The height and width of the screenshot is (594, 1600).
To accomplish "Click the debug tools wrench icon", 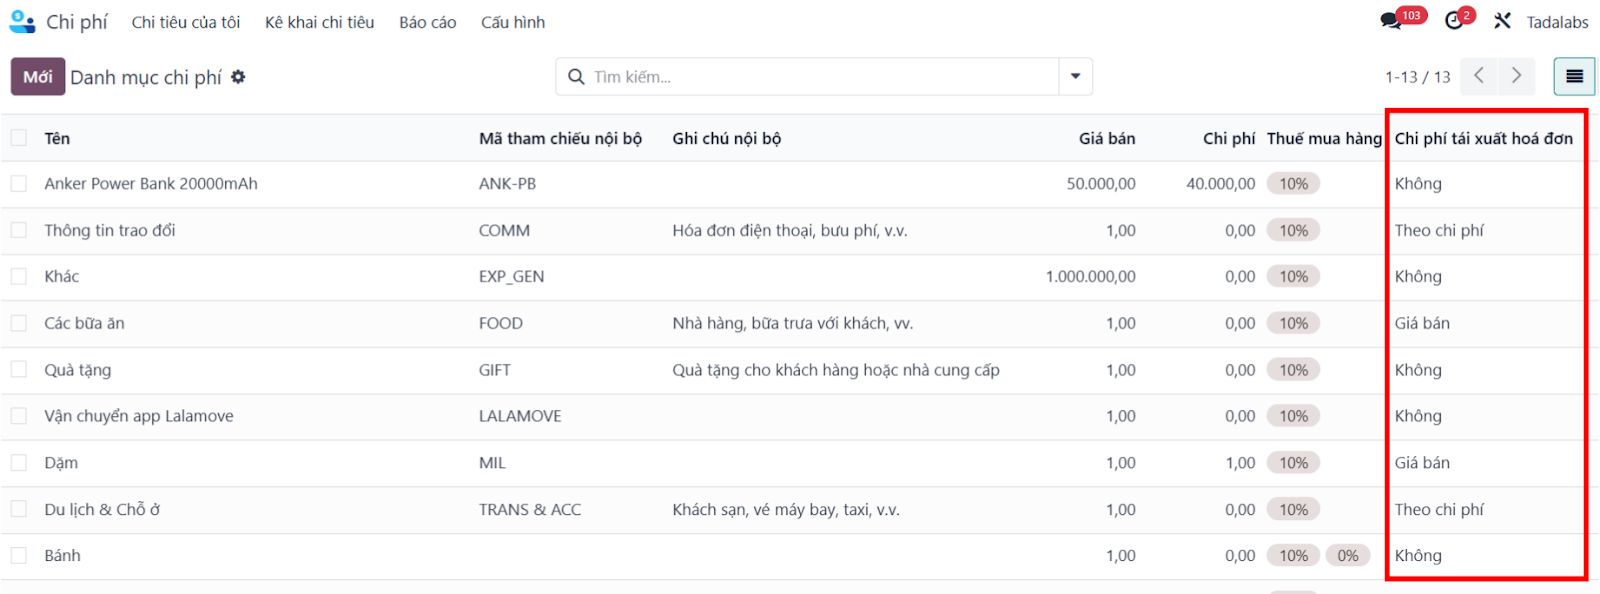I will 1502,21.
